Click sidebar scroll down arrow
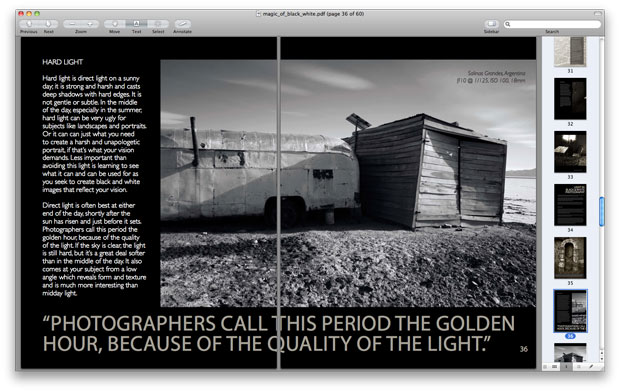This screenshot has height=392, width=620. [x=601, y=358]
